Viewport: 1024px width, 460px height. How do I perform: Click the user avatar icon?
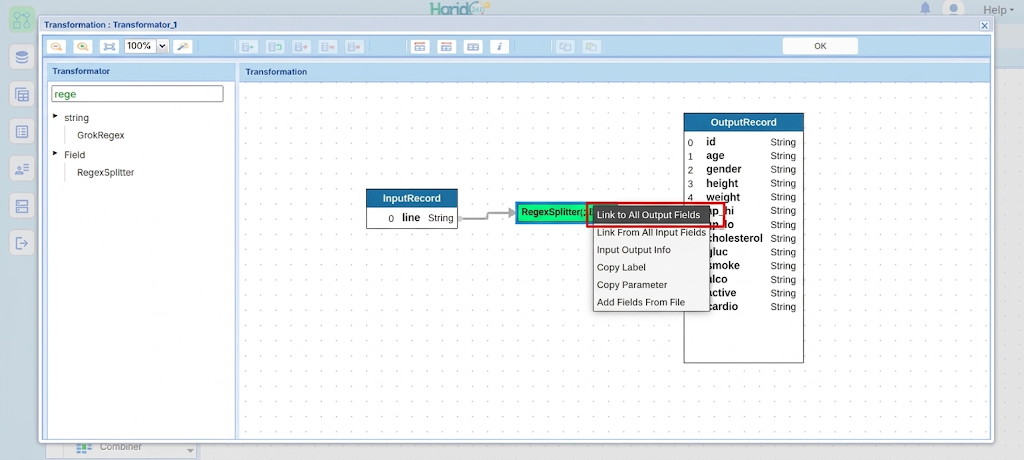coord(953,8)
